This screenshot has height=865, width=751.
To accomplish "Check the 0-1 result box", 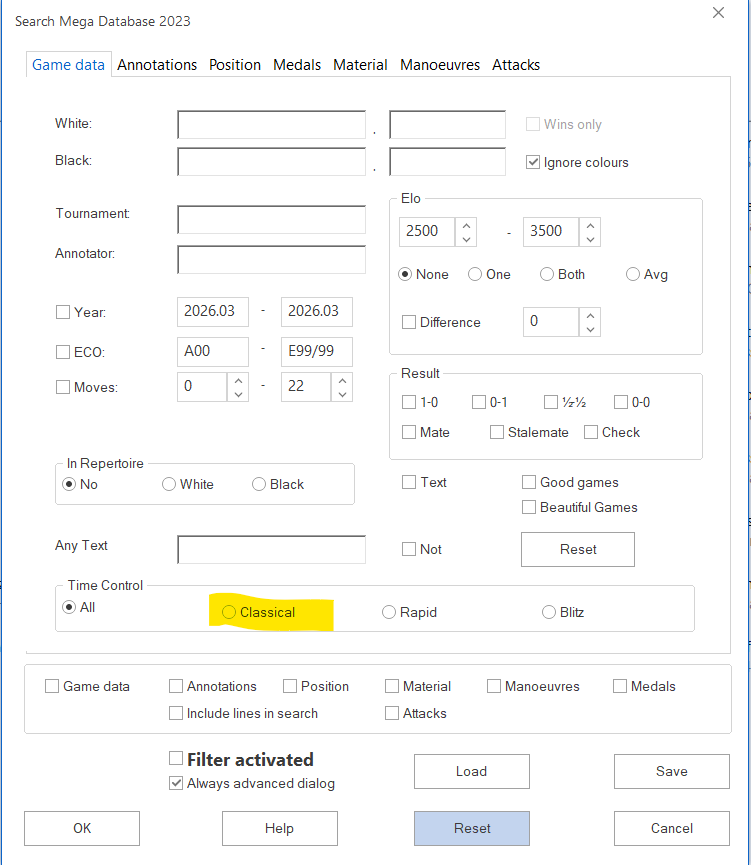I will [479, 402].
